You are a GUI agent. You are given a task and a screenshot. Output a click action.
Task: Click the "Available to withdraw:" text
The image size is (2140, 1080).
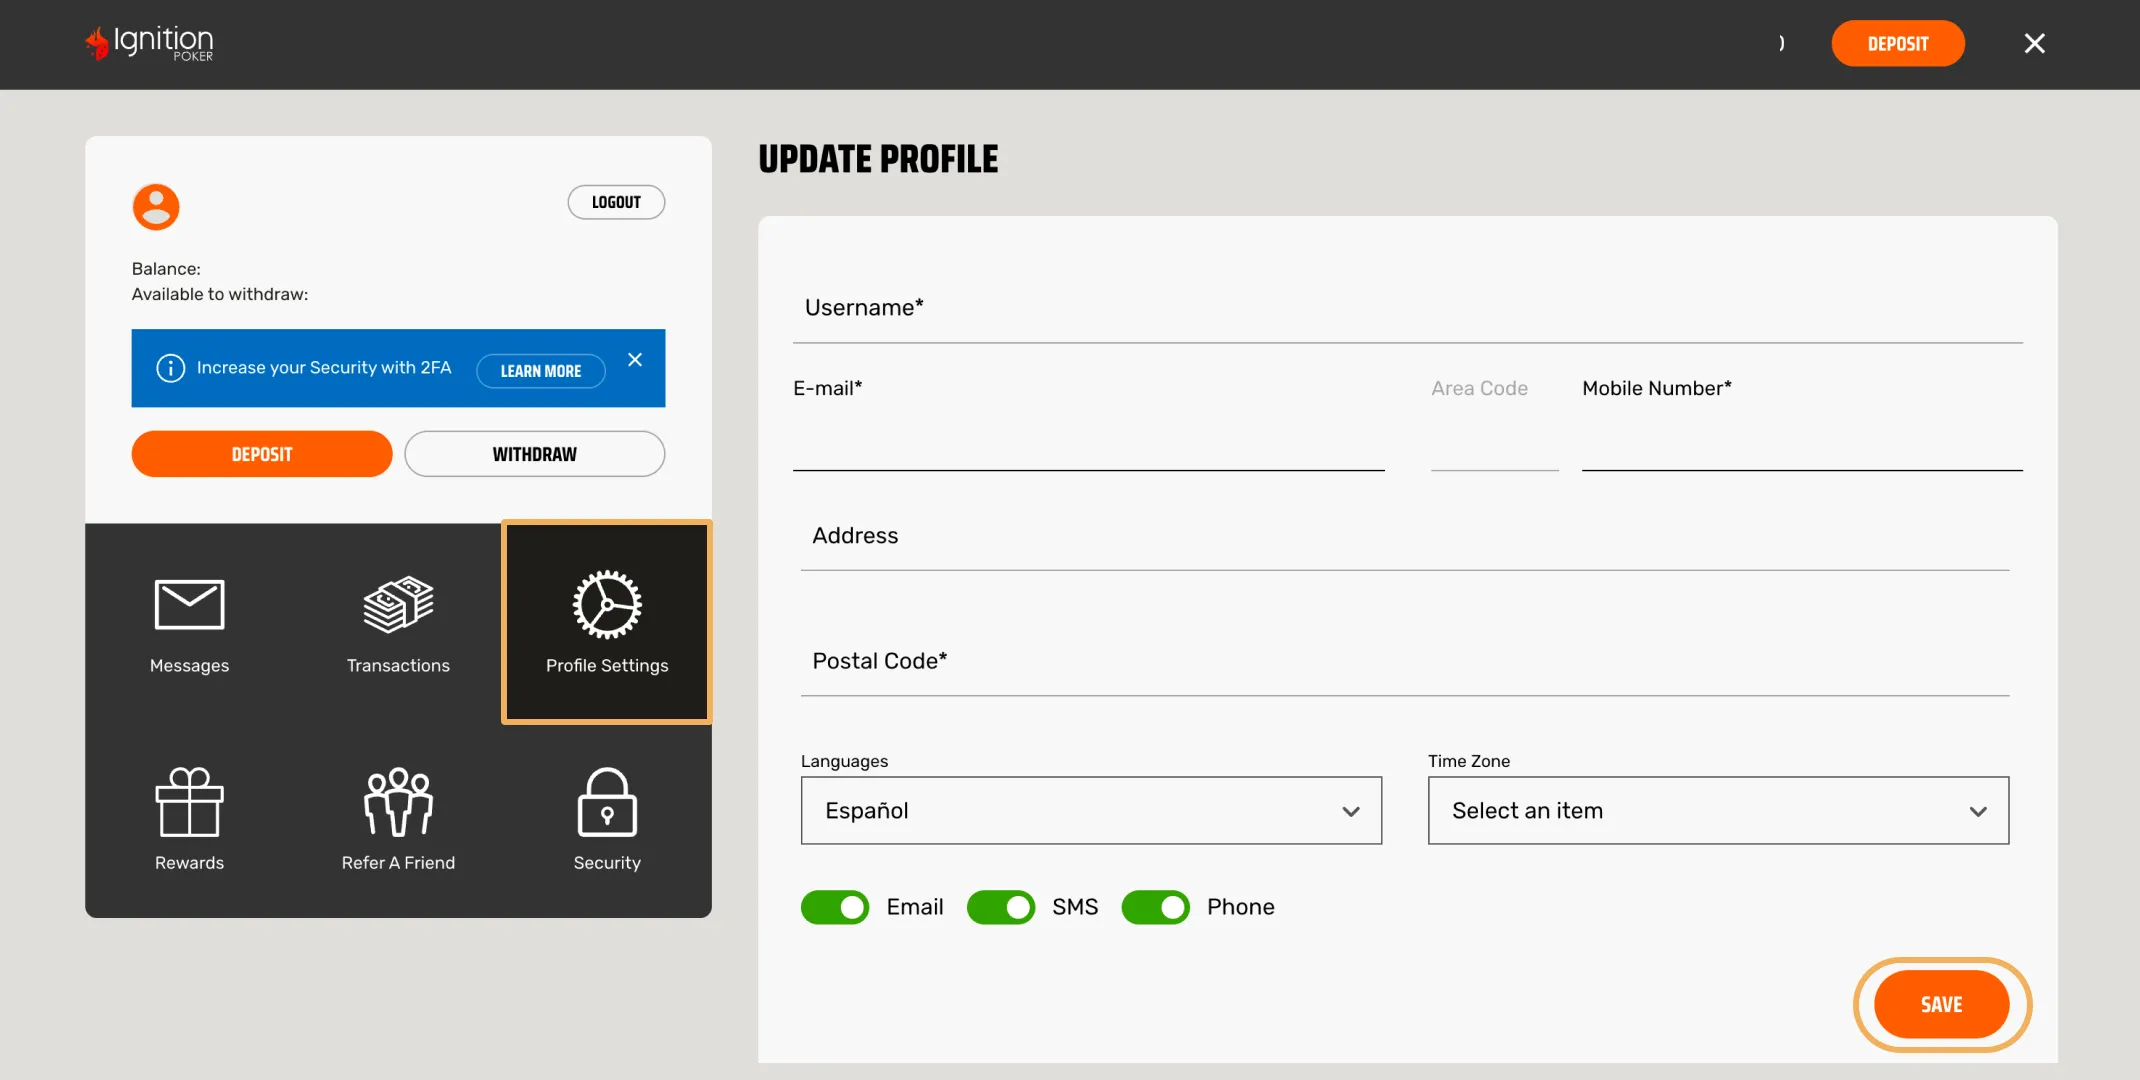[x=220, y=294]
